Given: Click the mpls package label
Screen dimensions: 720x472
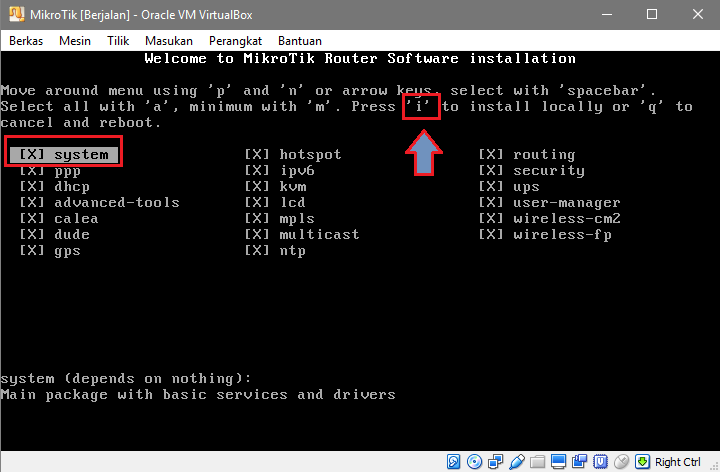Looking at the screenshot, I should pyautogui.click(x=297, y=219).
